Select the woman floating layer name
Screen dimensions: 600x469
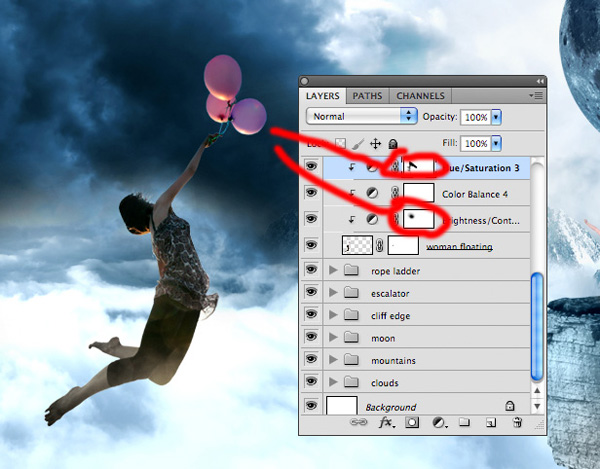(x=459, y=247)
